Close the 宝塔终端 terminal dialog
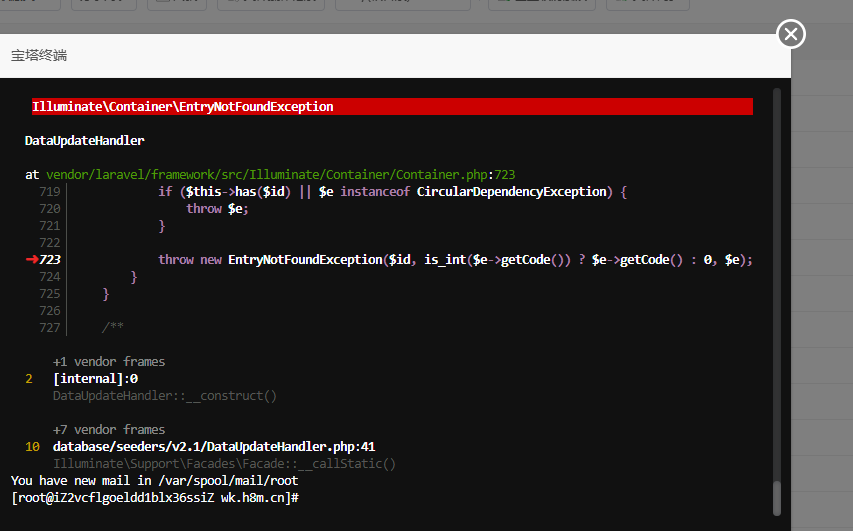853x531 pixels. pyautogui.click(x=791, y=35)
